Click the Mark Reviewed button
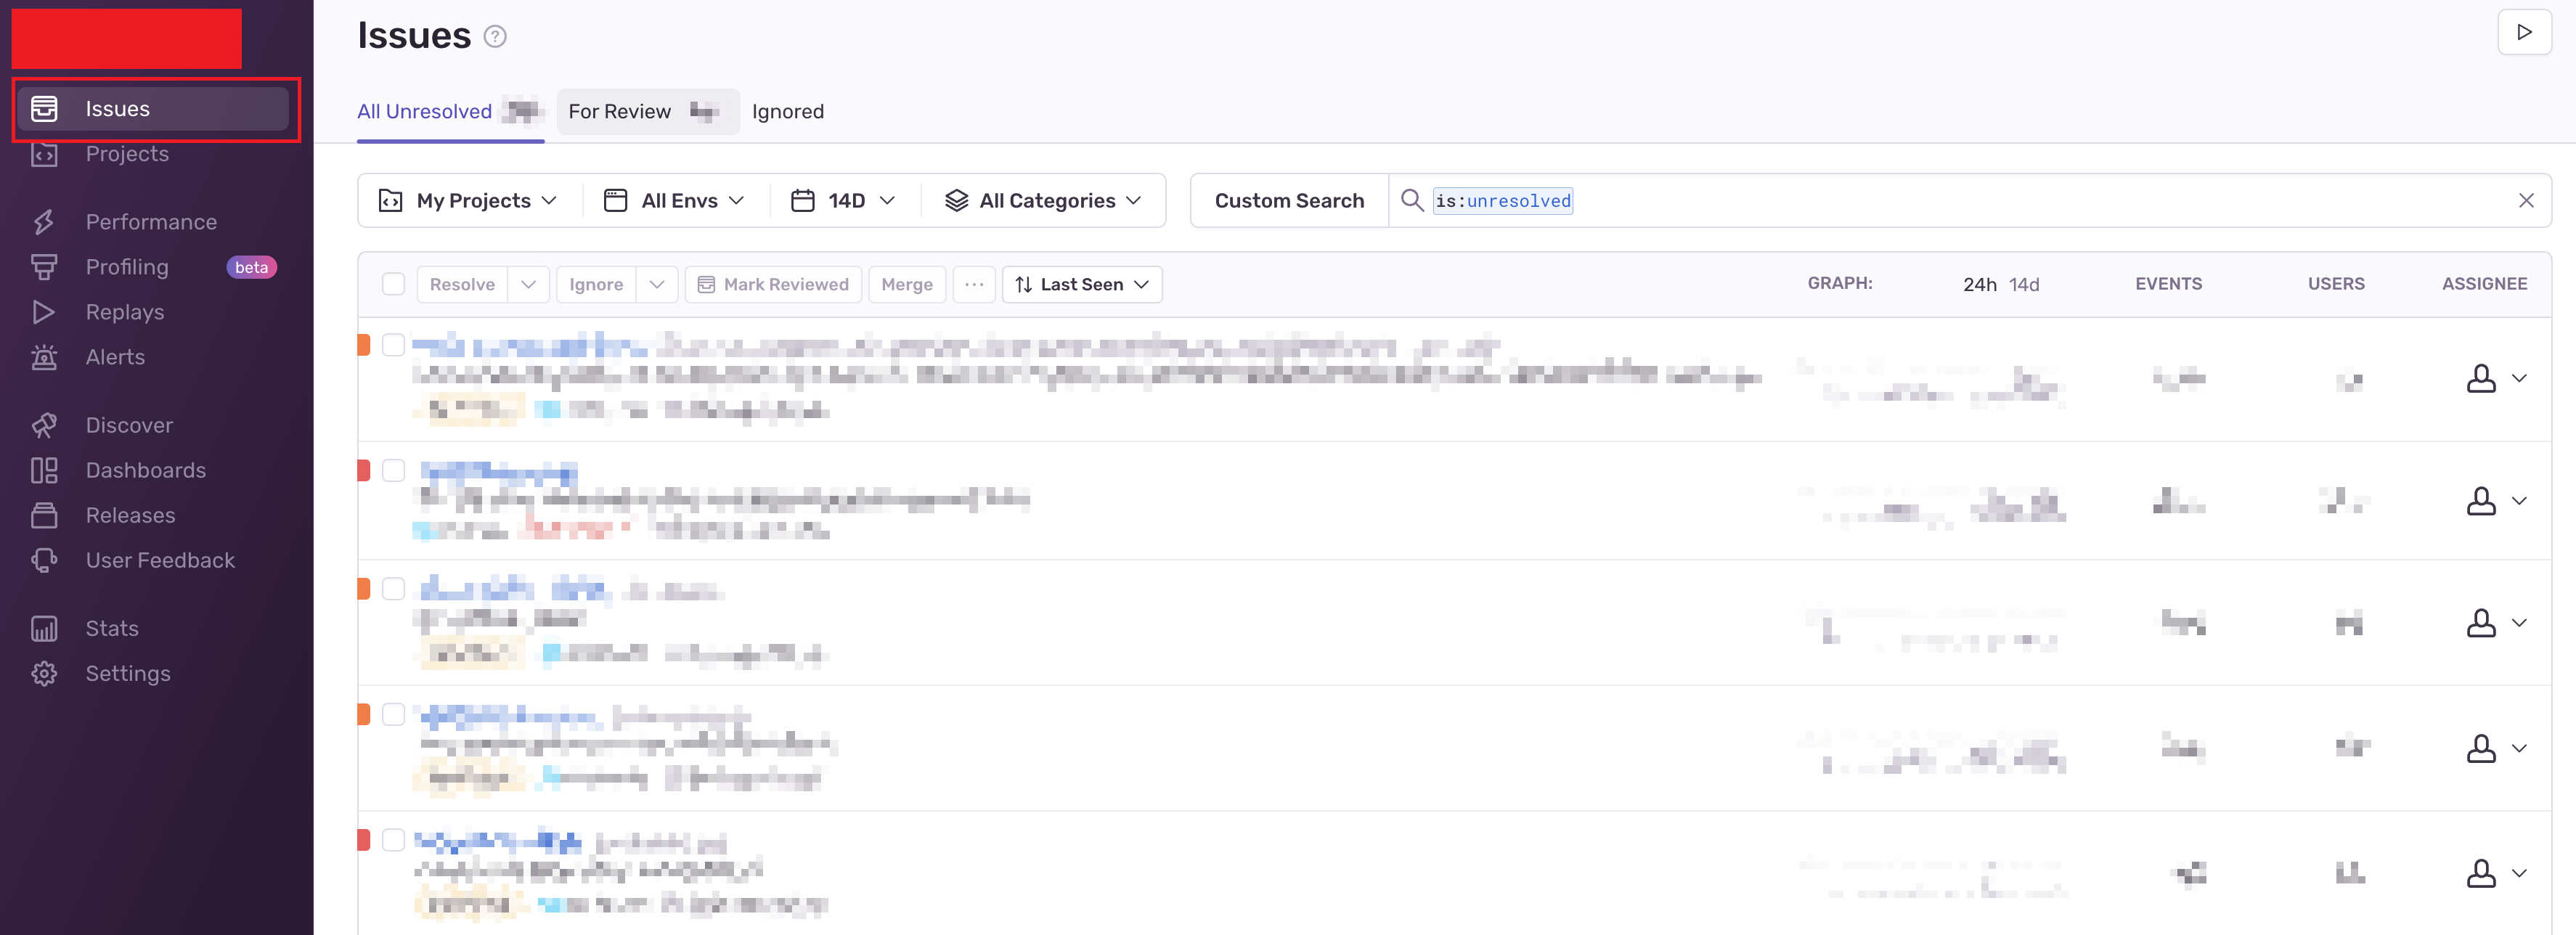The width and height of the screenshot is (2576, 935). 774,284
